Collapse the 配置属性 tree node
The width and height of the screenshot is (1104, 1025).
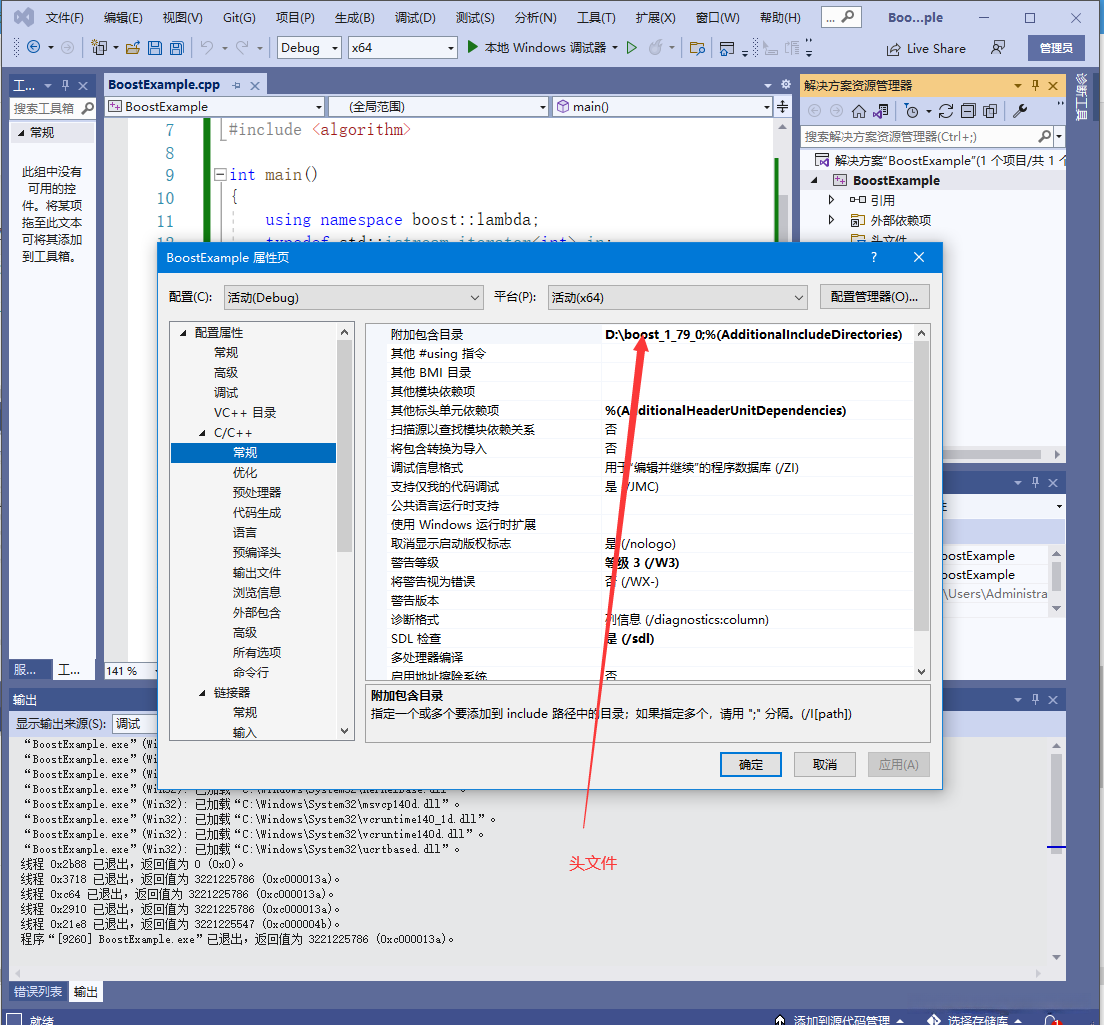click(183, 333)
